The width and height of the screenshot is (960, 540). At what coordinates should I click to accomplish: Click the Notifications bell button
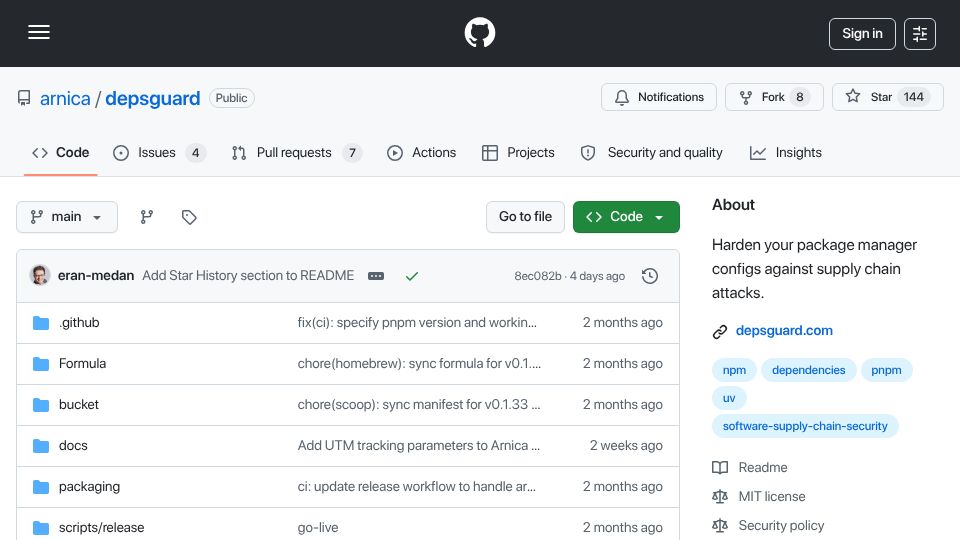pyautogui.click(x=659, y=97)
